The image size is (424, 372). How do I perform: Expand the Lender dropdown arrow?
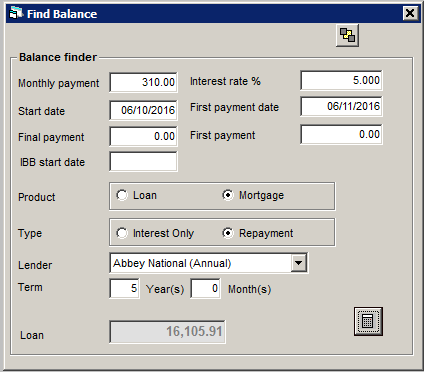[x=299, y=263]
